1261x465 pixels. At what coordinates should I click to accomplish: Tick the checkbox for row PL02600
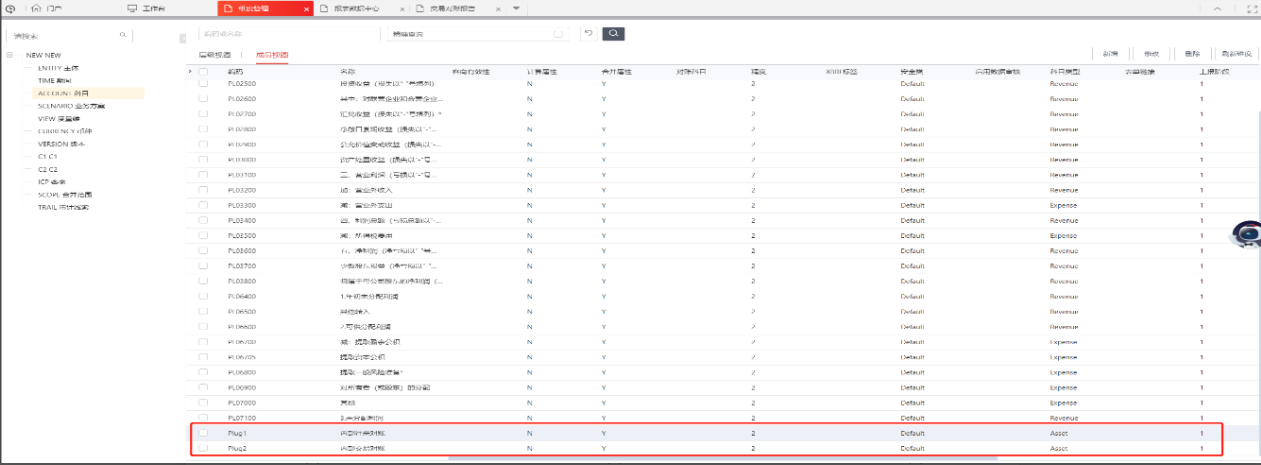(203, 99)
